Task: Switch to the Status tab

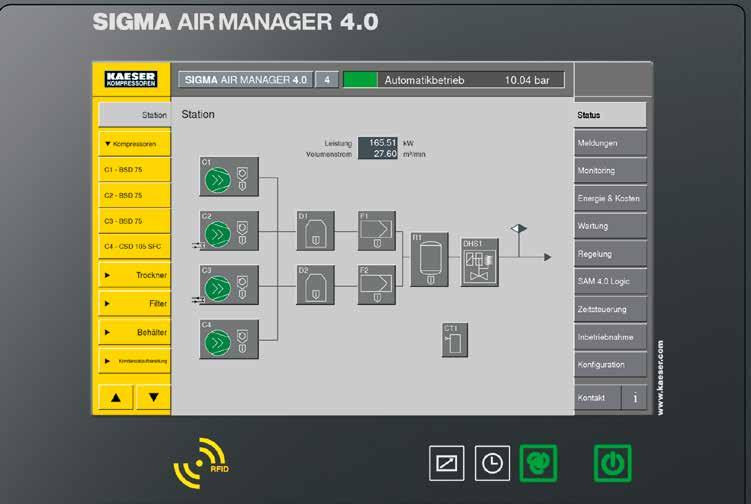Action: [610, 115]
